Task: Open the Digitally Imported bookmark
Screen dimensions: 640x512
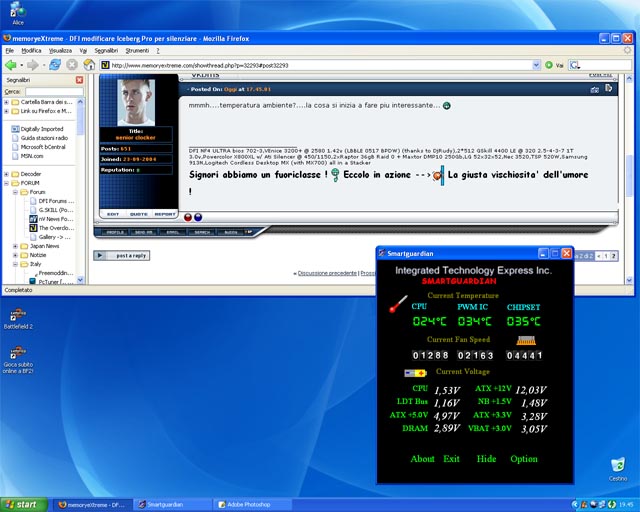Action: pos(38,129)
